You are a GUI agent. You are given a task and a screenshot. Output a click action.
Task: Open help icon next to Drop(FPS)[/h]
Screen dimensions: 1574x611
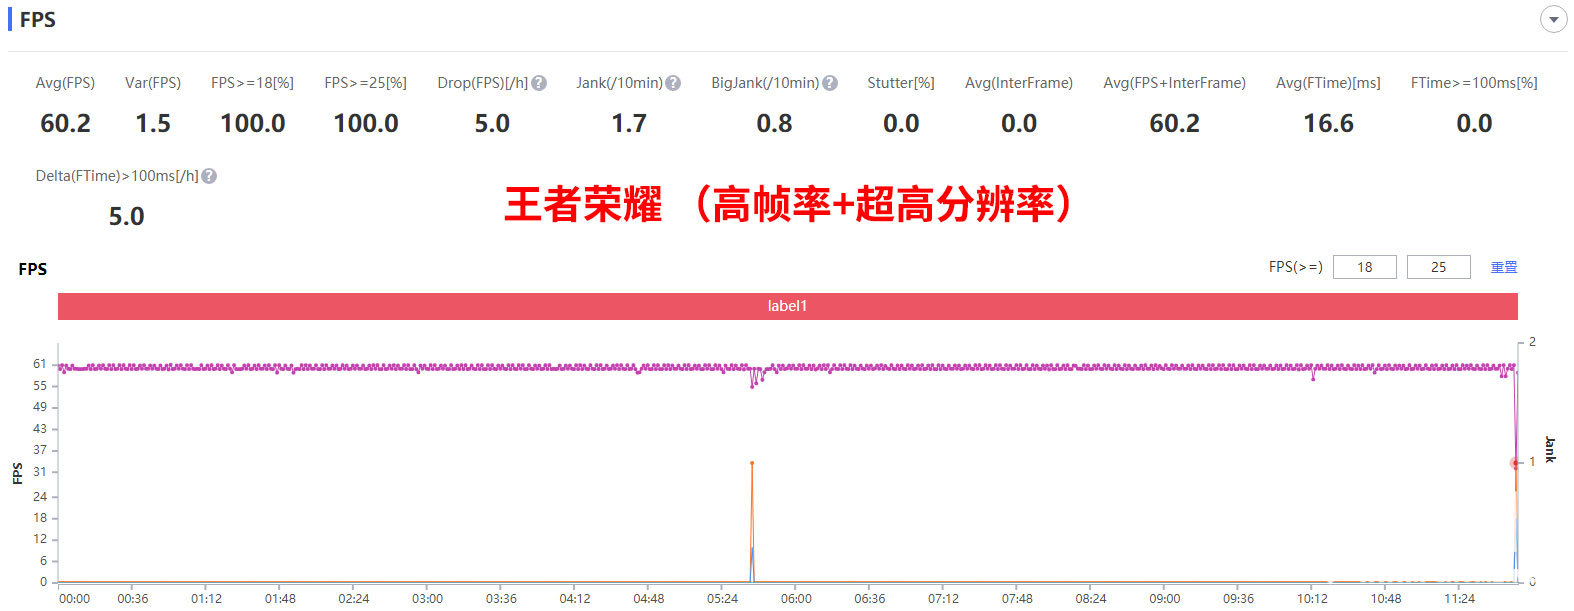pos(539,83)
